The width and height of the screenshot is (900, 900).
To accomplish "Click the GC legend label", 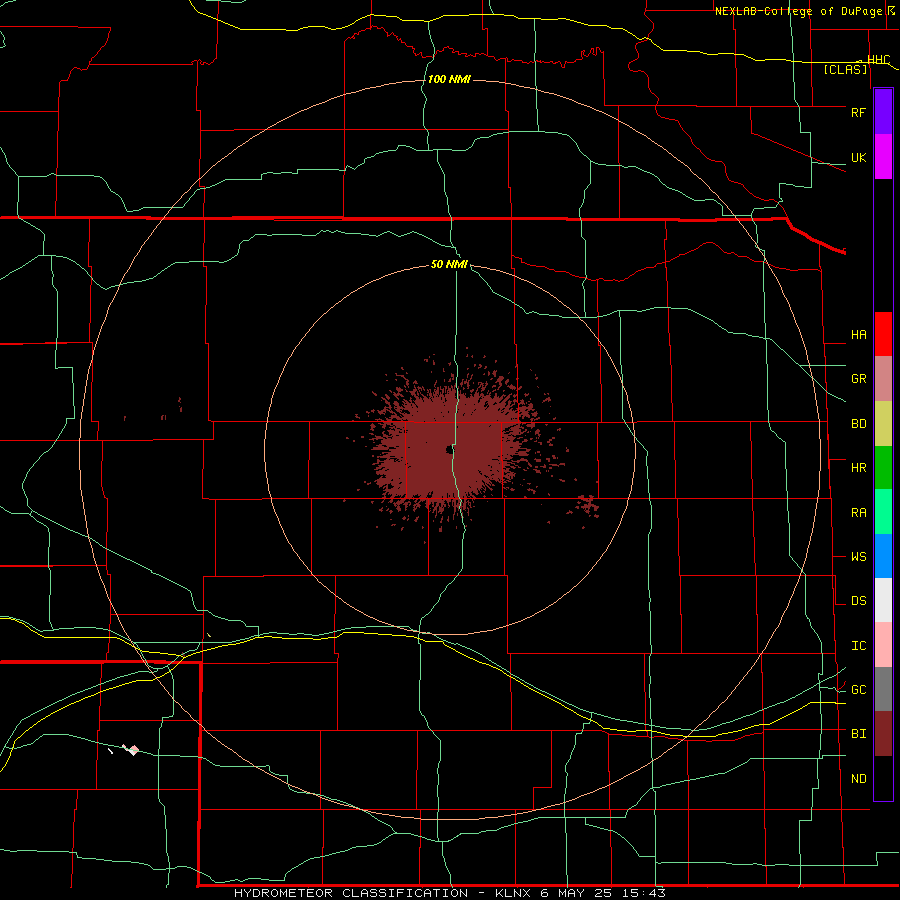I will (x=858, y=689).
